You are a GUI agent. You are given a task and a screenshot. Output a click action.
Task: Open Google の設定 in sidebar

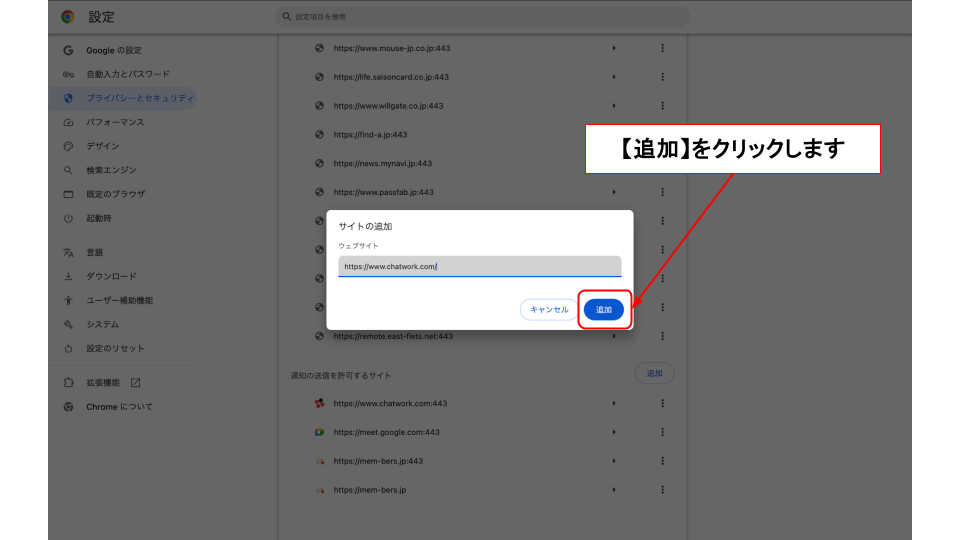coord(113,50)
